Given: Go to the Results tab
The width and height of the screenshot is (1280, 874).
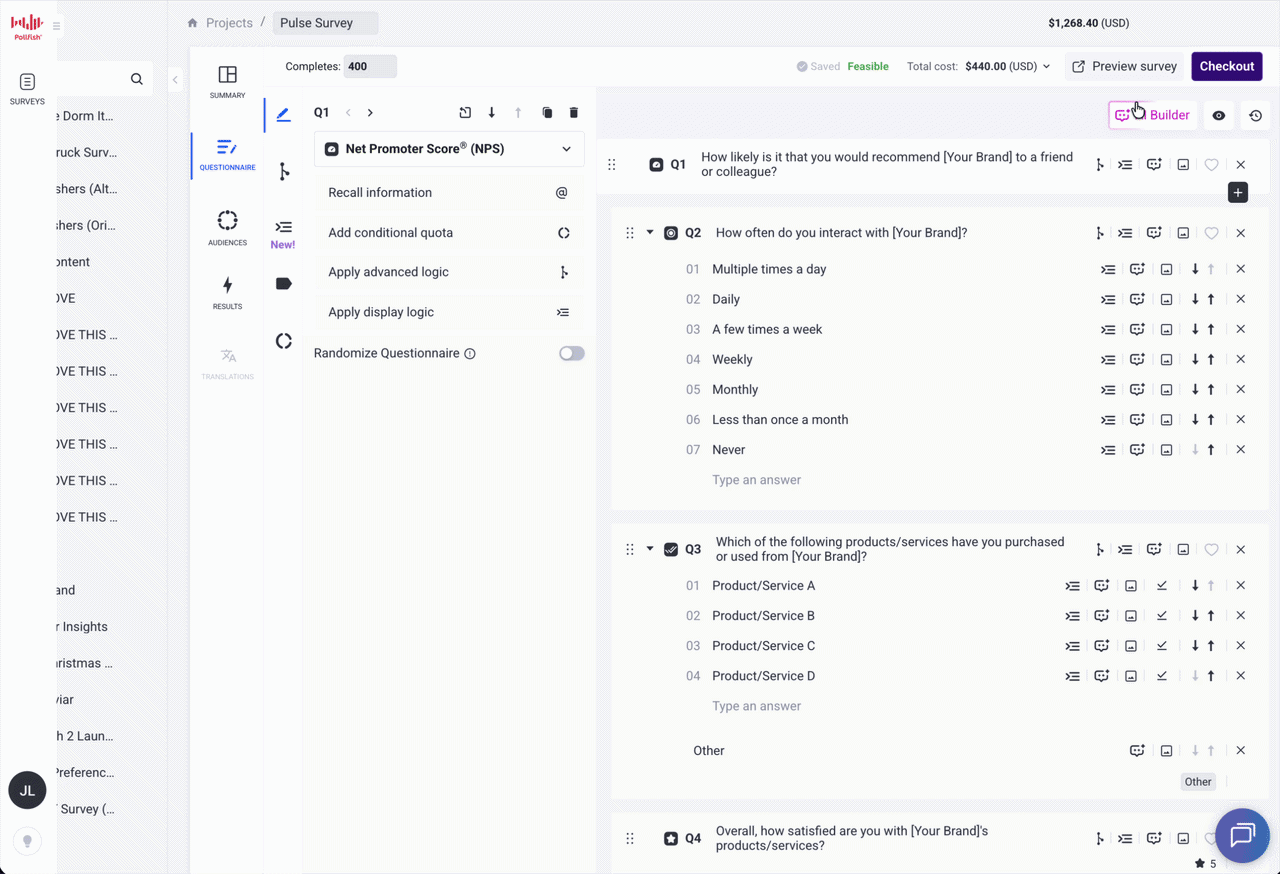Looking at the screenshot, I should coord(227,293).
